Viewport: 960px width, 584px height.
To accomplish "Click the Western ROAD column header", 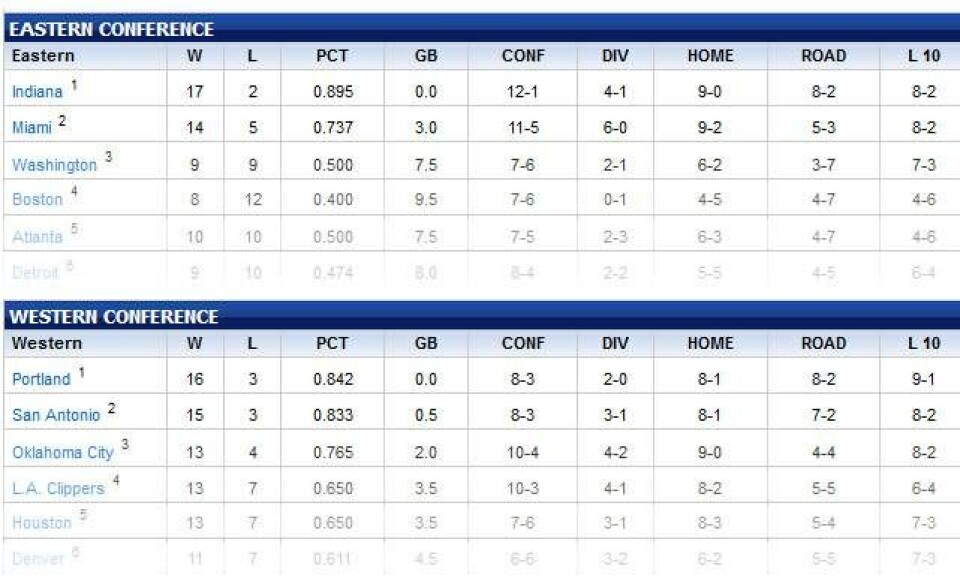I will click(x=824, y=343).
